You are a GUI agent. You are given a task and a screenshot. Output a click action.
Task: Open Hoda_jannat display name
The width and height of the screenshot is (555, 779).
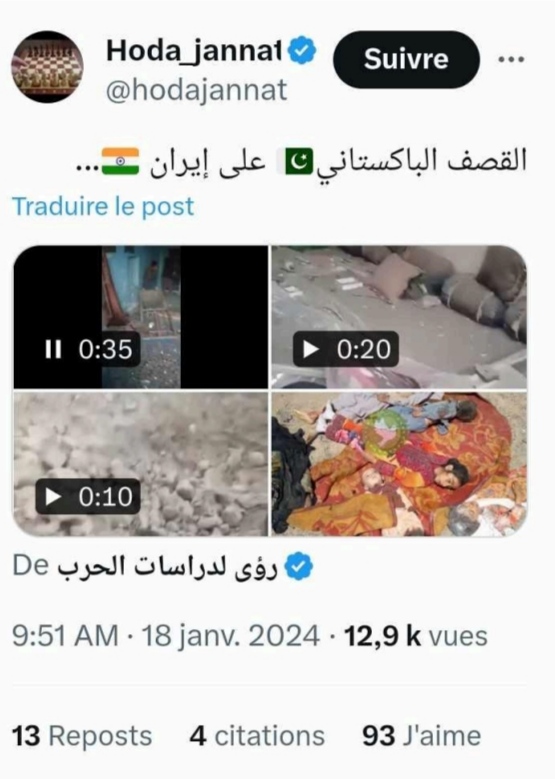(194, 51)
